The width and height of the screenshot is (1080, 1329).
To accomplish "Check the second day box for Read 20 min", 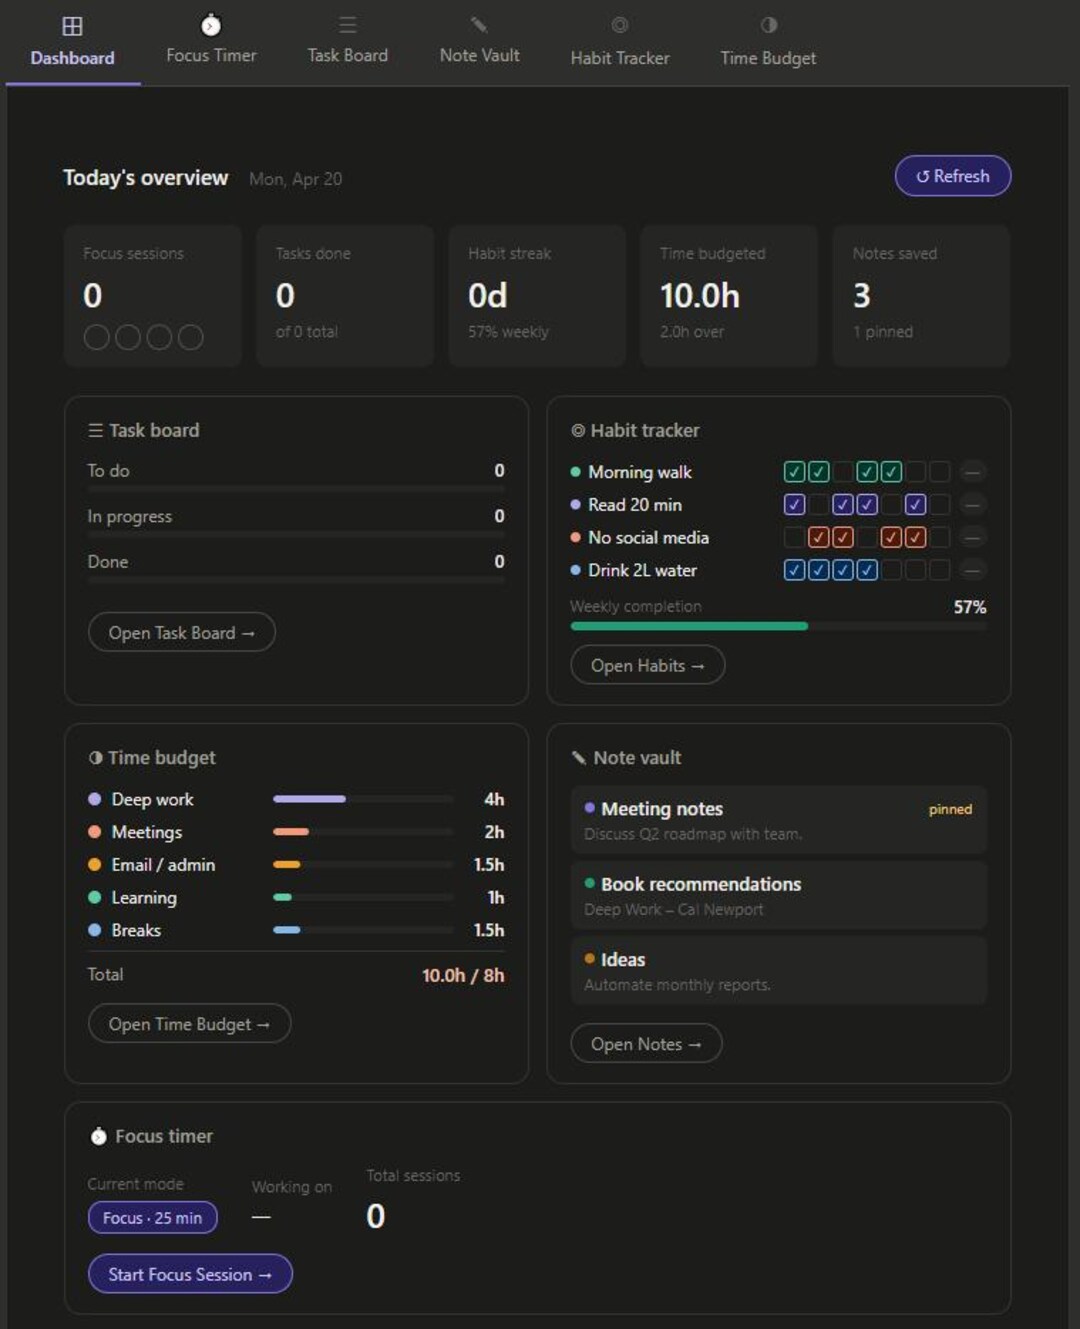I will click(x=819, y=505).
